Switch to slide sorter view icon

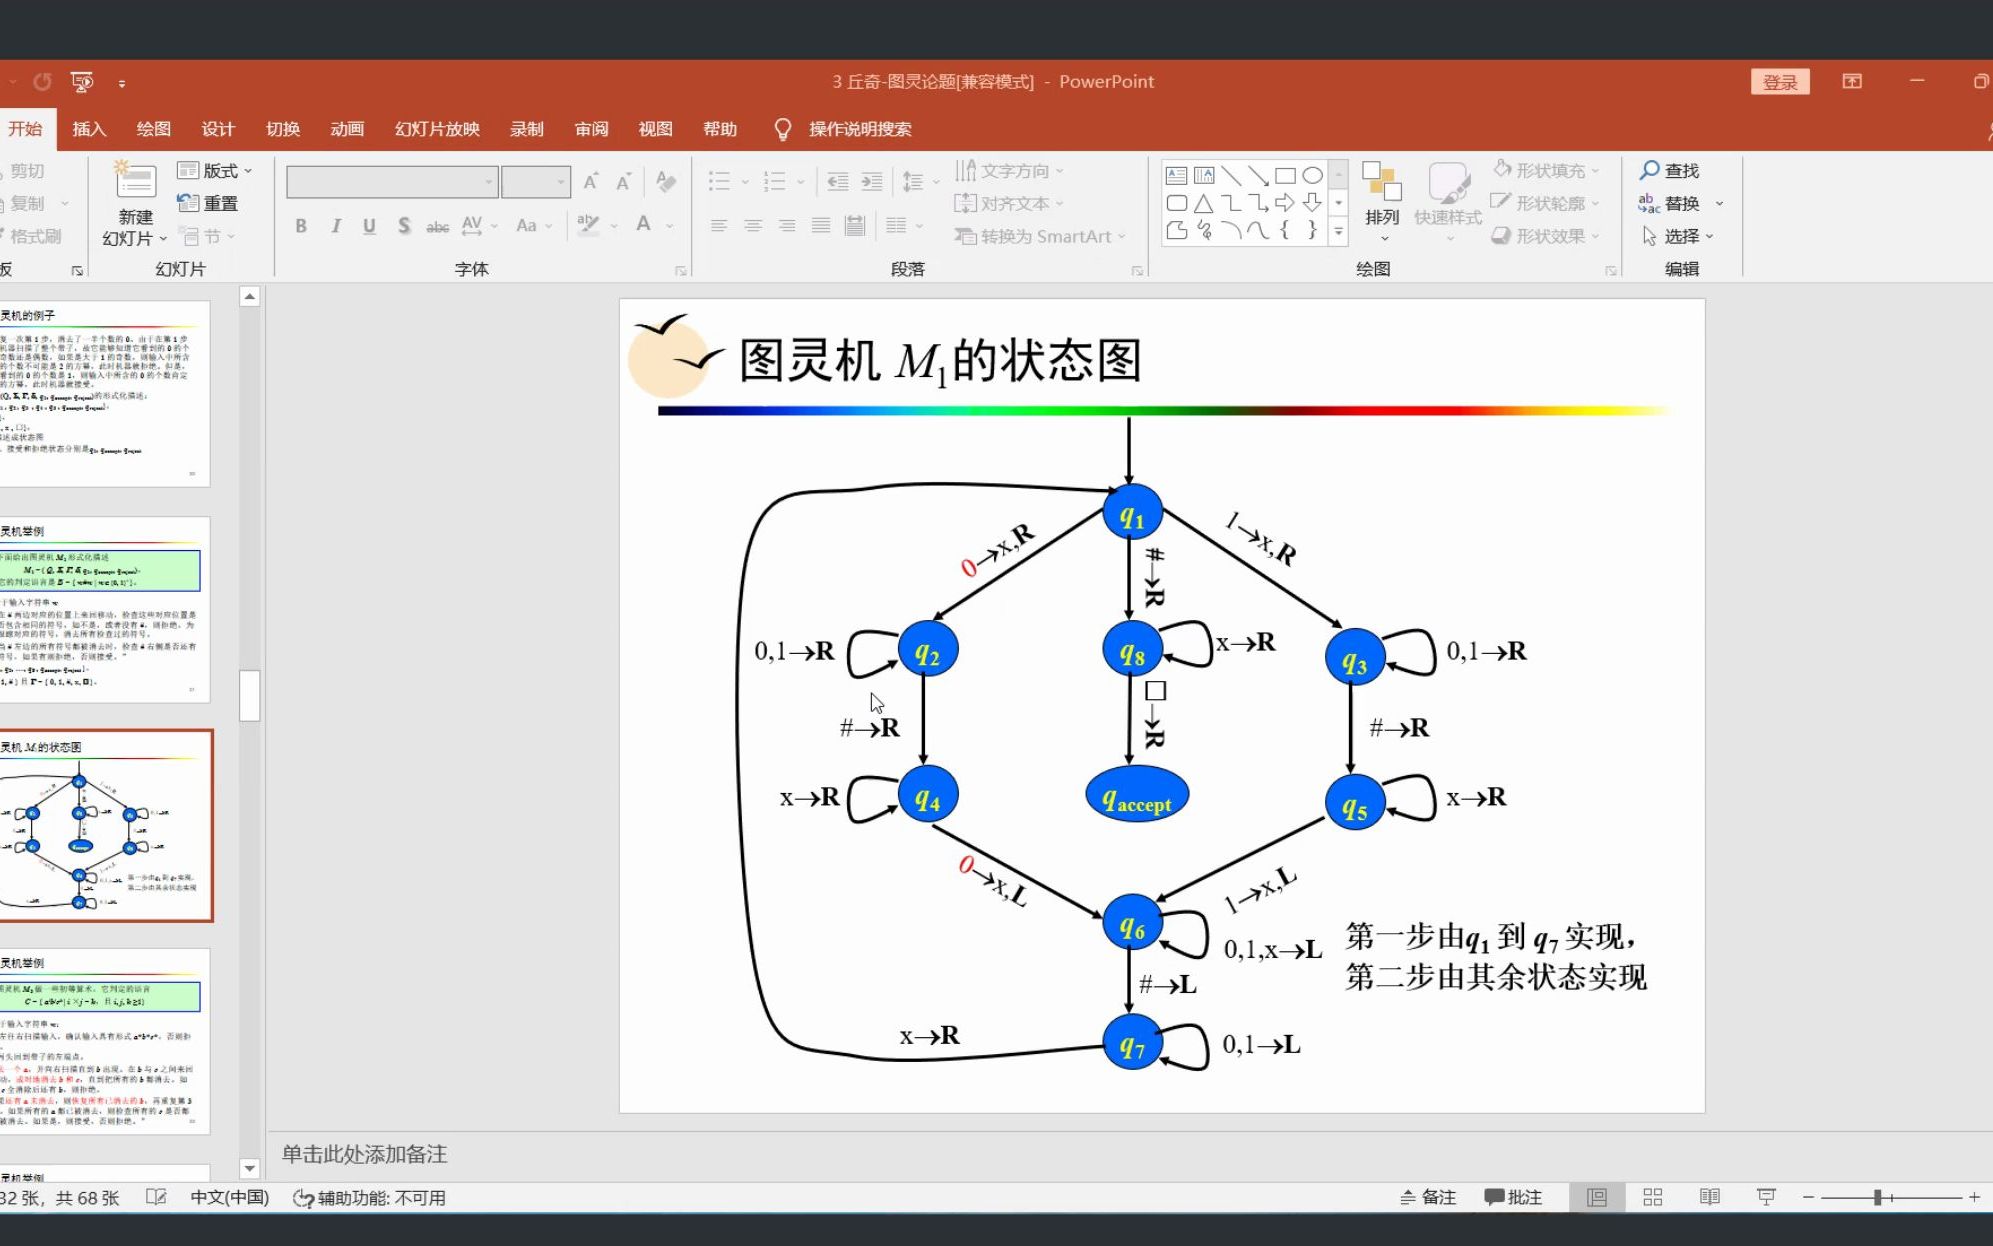(1653, 1197)
